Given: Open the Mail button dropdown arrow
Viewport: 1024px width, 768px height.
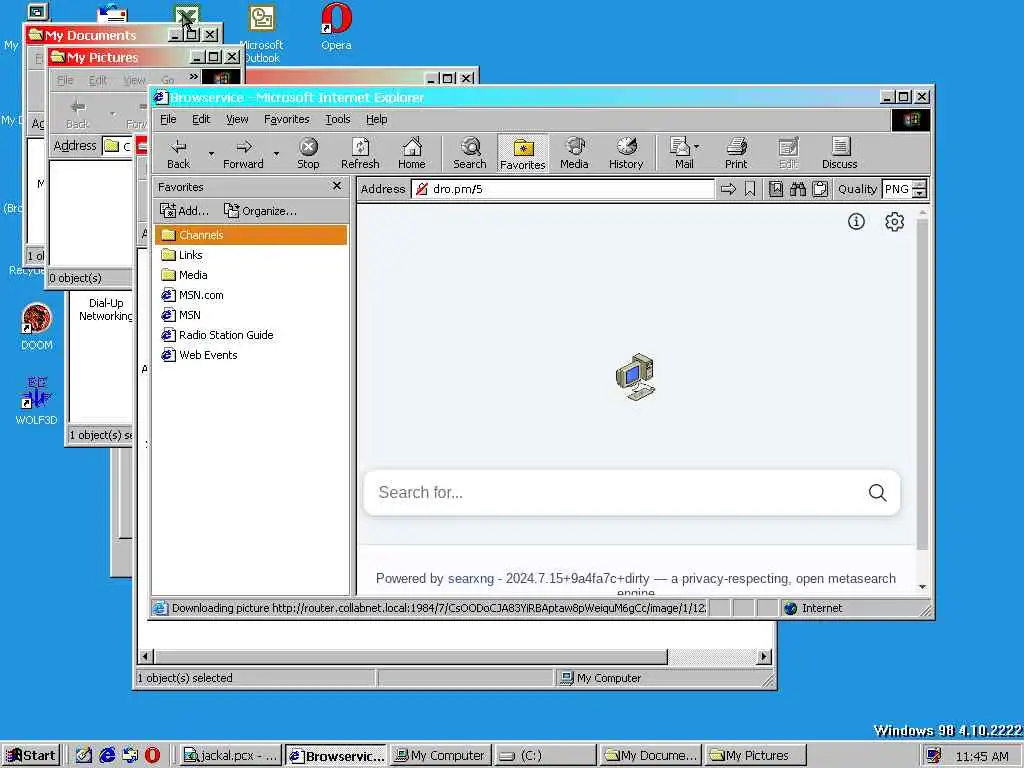Looking at the screenshot, I should [697, 147].
